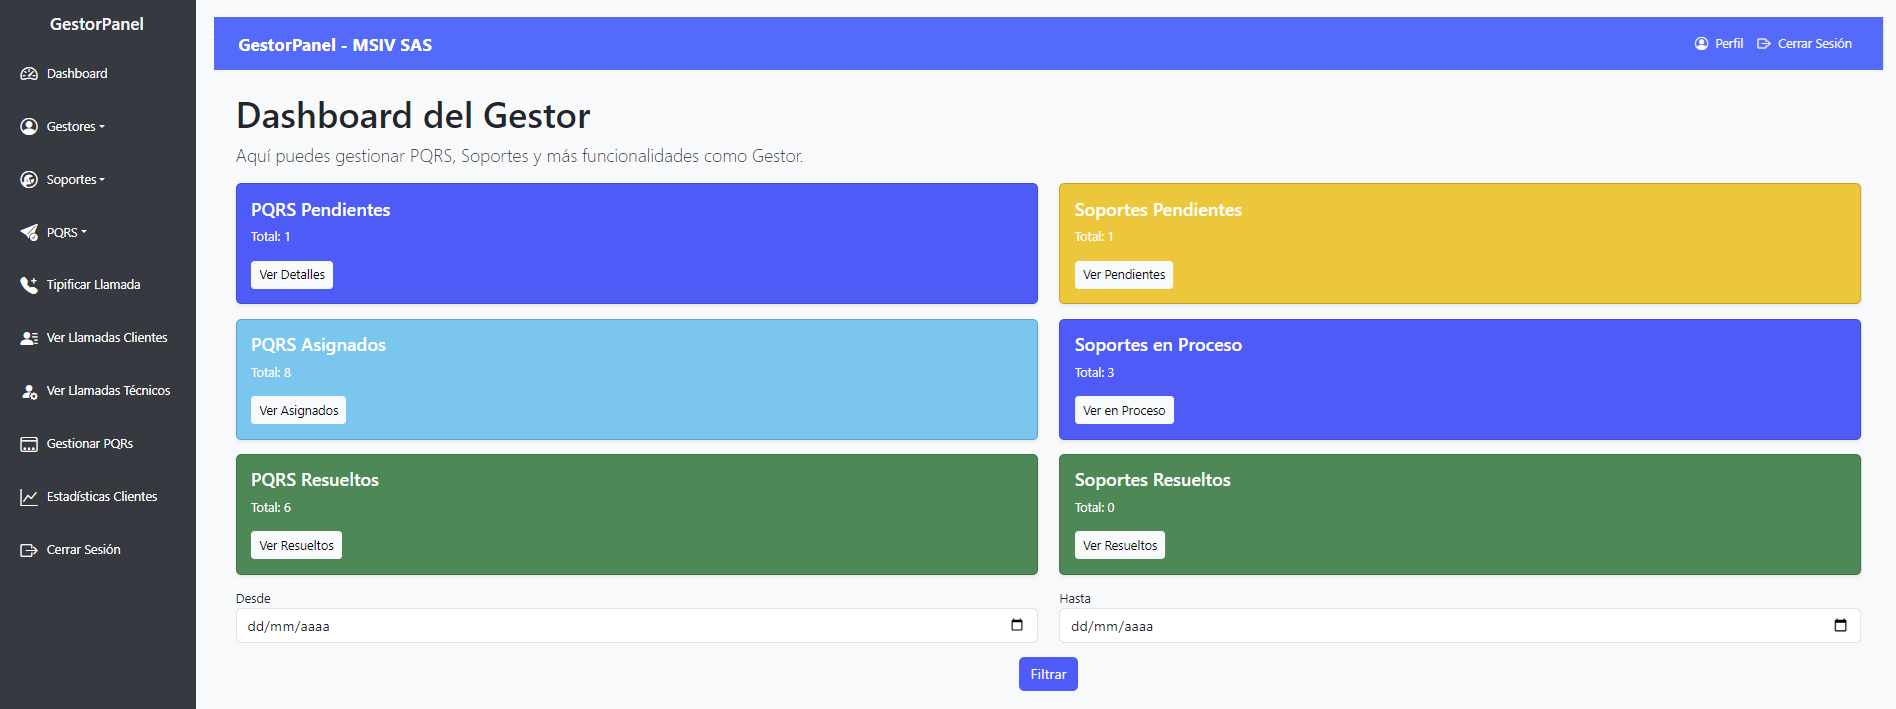1896x709 pixels.
Task: Click the Dashboard speedometer icon in sidebar
Action: (29, 74)
